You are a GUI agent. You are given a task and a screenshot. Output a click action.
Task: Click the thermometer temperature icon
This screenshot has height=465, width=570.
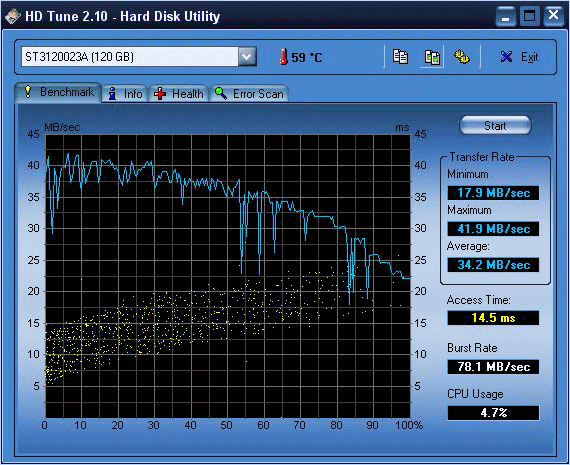(x=284, y=57)
